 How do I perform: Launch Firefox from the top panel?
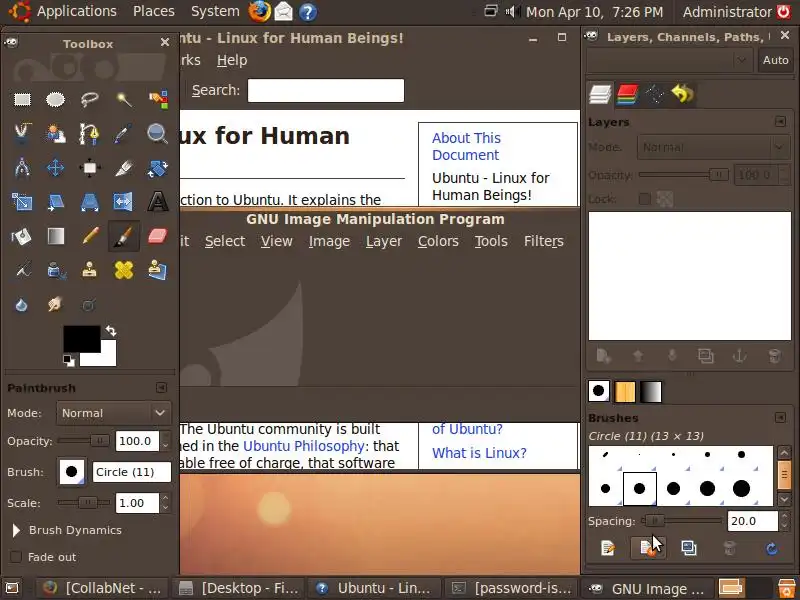(260, 12)
